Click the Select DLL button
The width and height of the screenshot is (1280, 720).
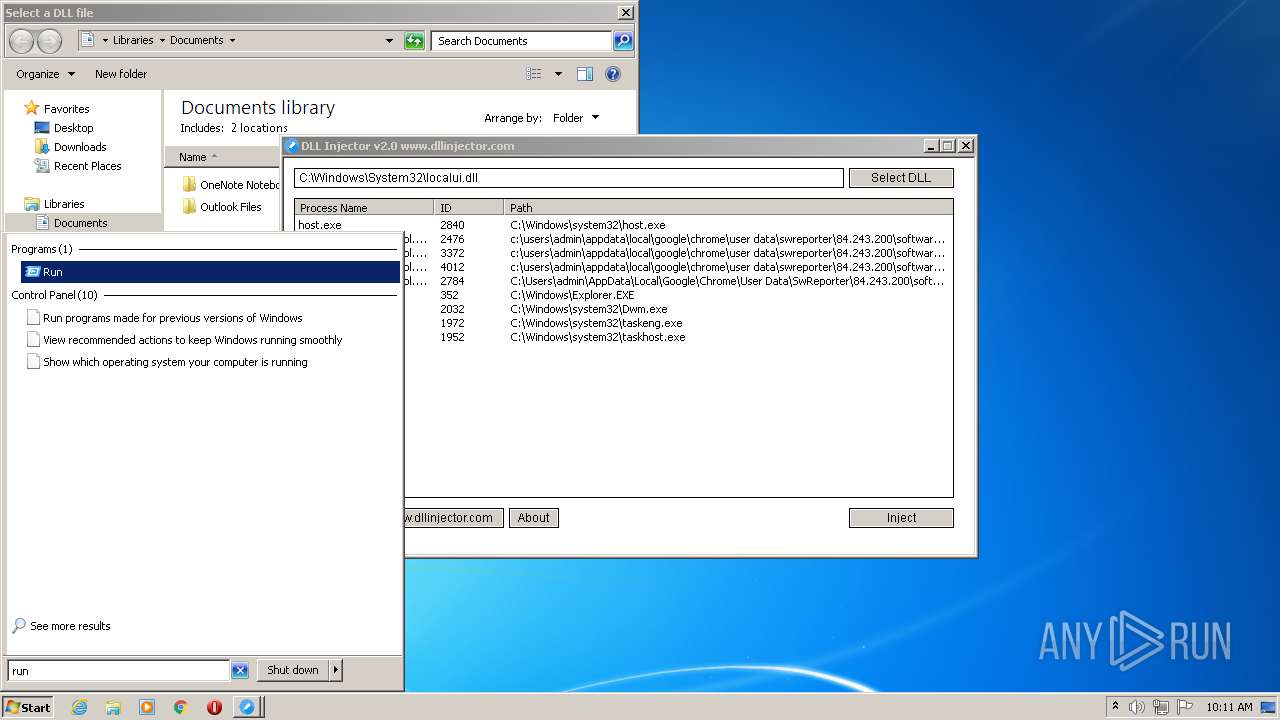pyautogui.click(x=901, y=178)
